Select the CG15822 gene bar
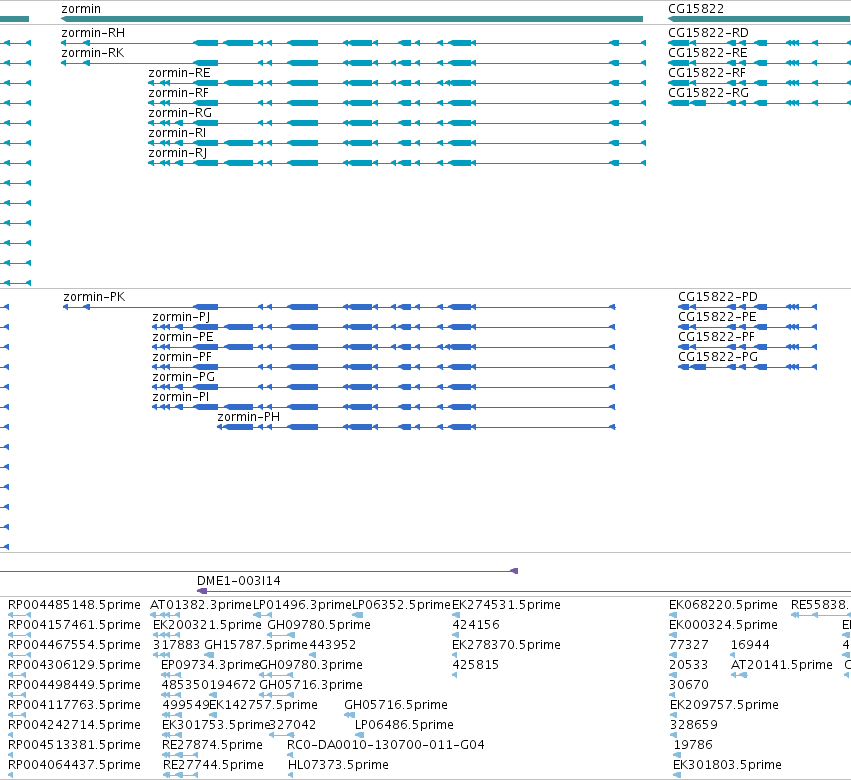Viewport: 851px width, 780px height. coord(759,19)
